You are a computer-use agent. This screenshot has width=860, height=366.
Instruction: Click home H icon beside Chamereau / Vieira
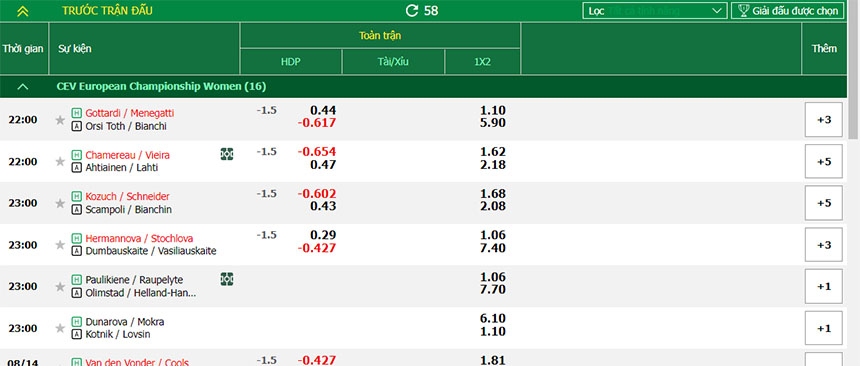pyautogui.click(x=76, y=155)
